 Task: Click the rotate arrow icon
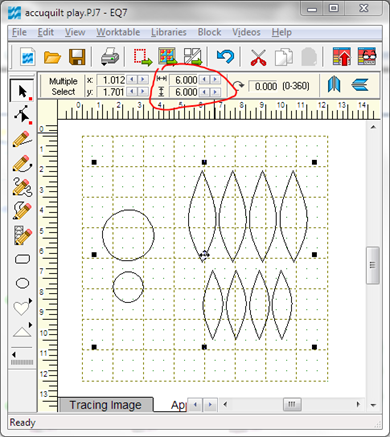(x=238, y=86)
